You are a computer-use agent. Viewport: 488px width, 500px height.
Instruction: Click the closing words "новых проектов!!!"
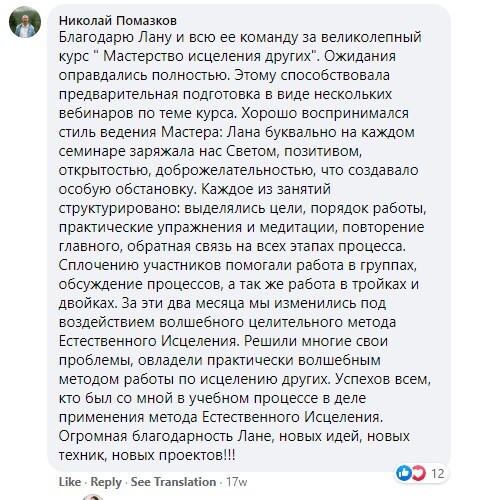click(x=174, y=455)
